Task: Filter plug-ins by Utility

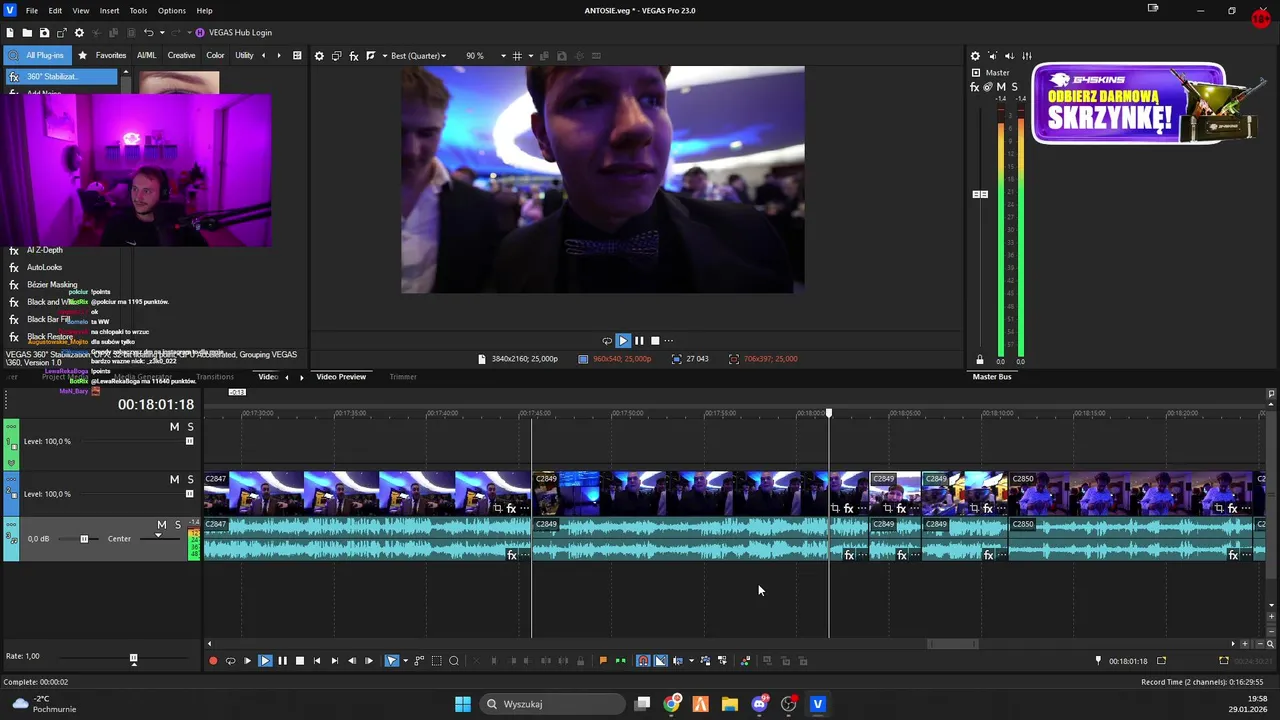Action: (244, 56)
